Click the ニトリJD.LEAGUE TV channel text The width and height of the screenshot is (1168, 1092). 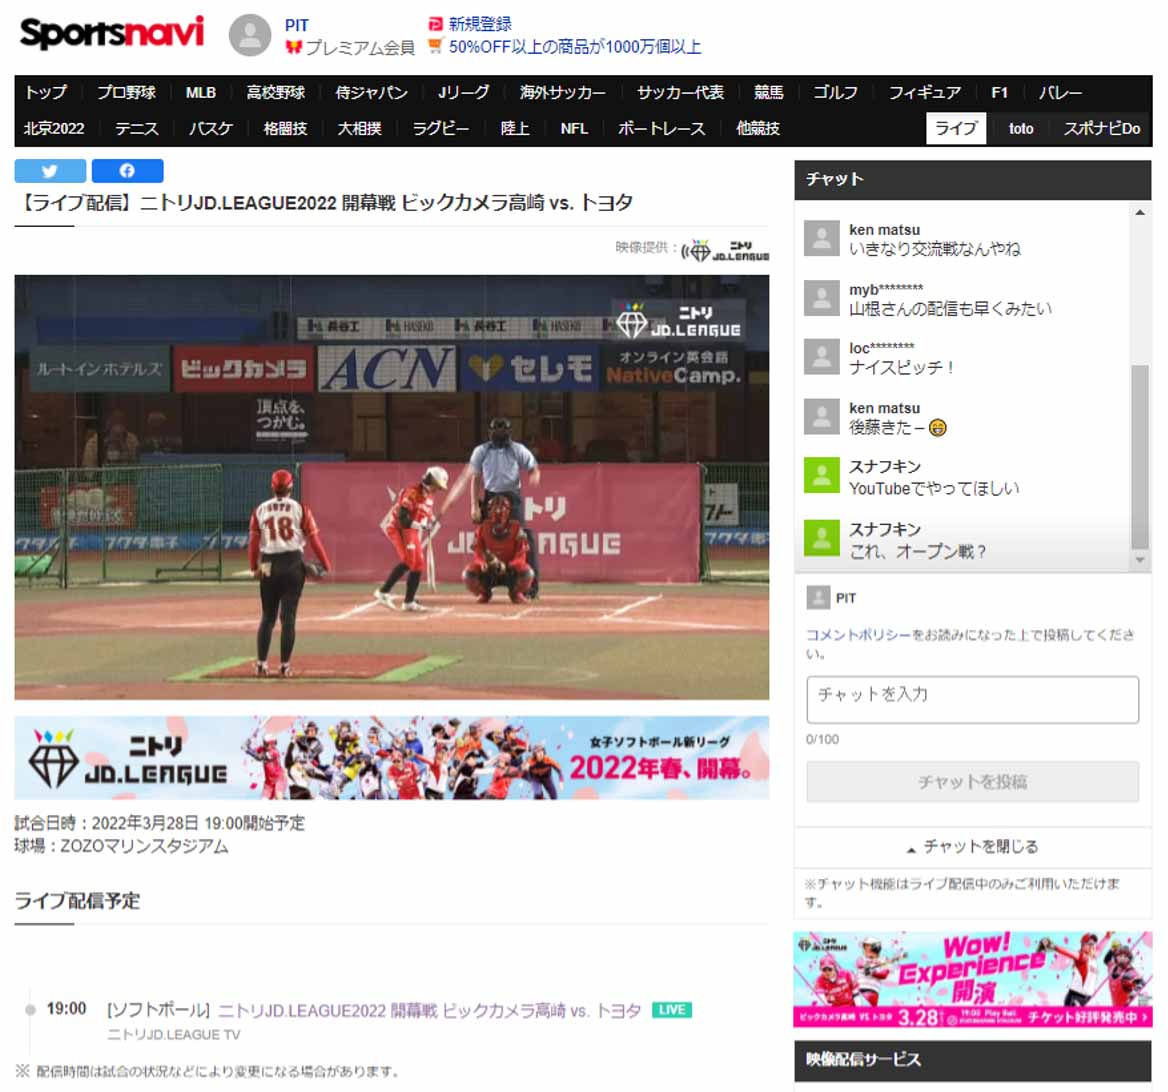coord(174,1035)
